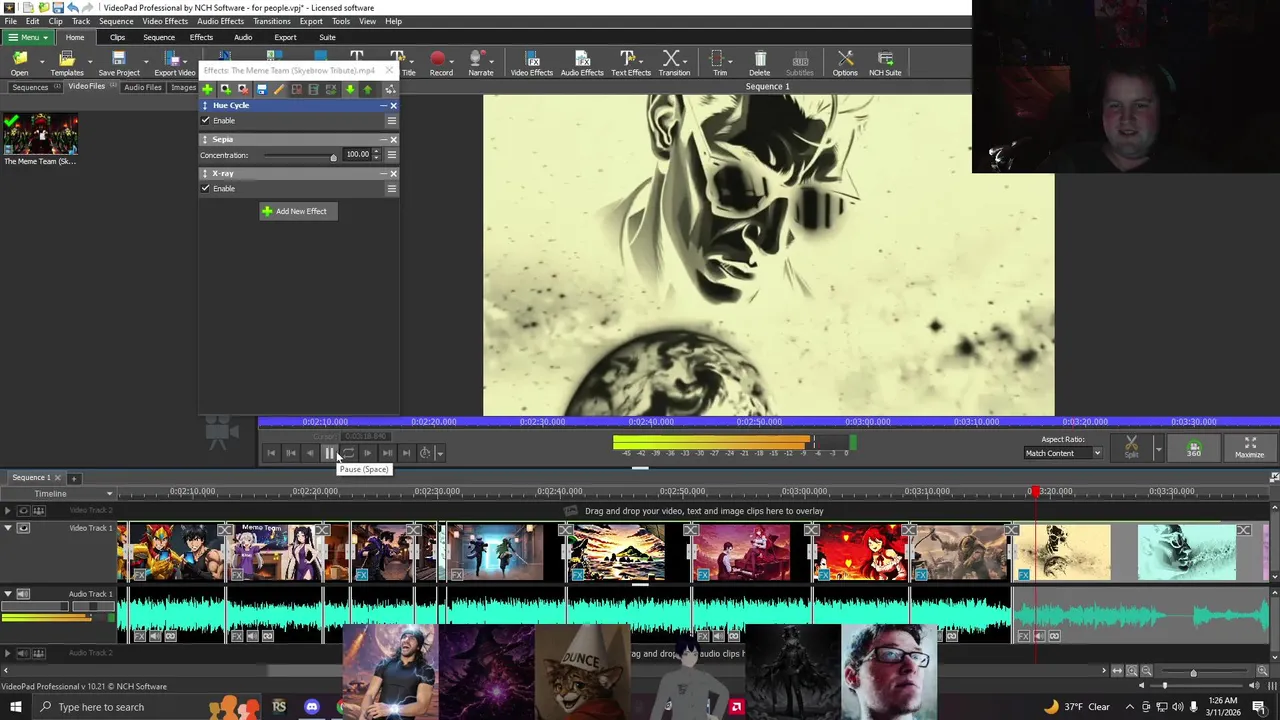Go to end of sequence button
This screenshot has width=1280, height=720.
(406, 453)
